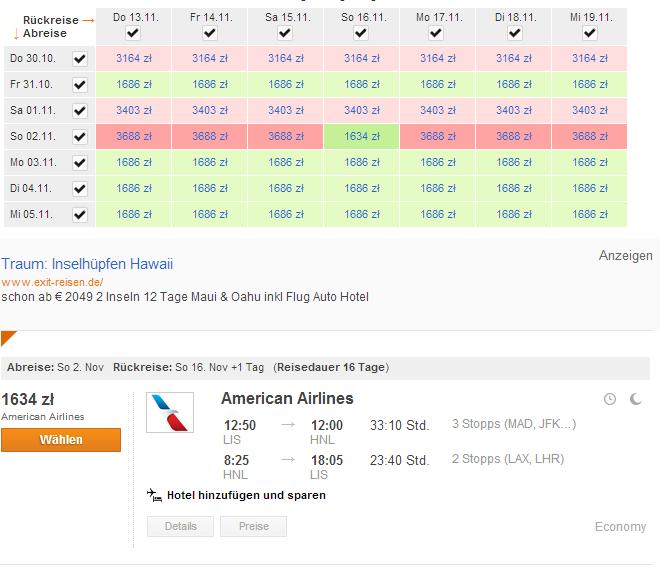Open the Preise button for the flight

click(253, 526)
